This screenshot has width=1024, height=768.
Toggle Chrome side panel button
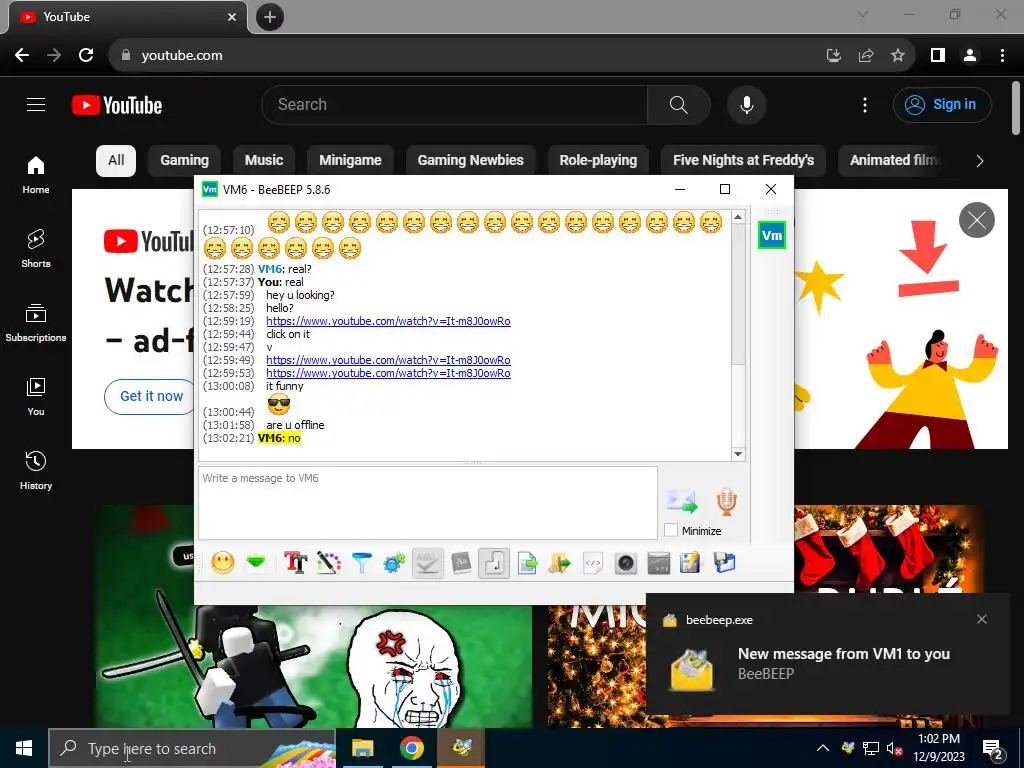click(938, 56)
